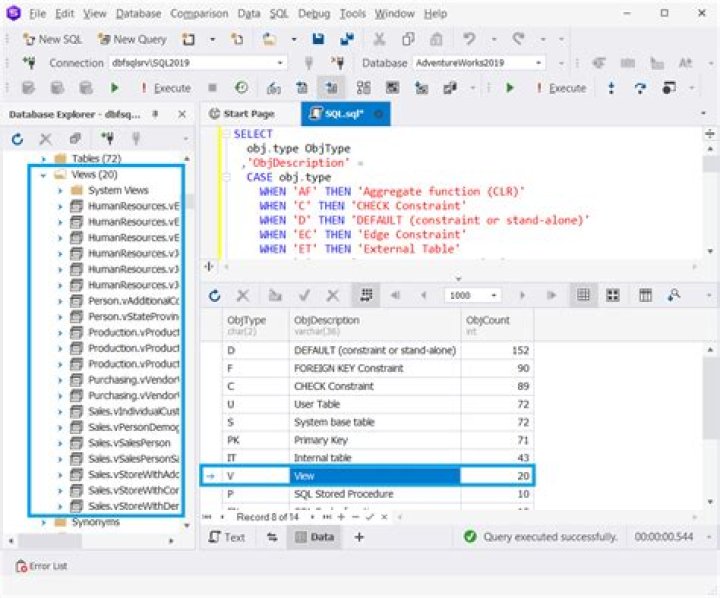Image resolution: width=720 pixels, height=598 pixels.
Task: Click the Database Explorer delete X icon
Action: (45, 139)
